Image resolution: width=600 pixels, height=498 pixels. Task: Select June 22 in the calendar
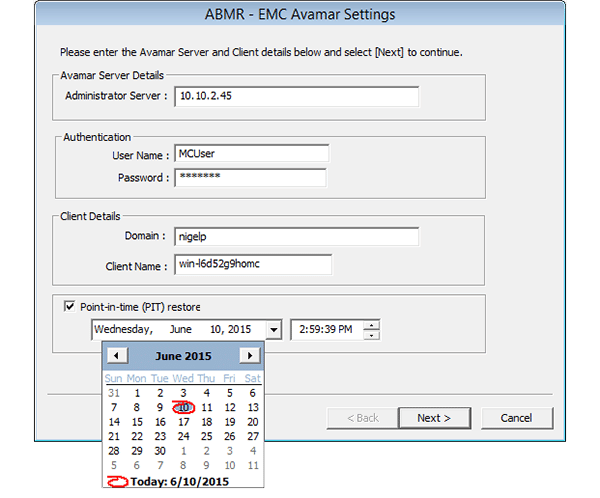coord(137,437)
